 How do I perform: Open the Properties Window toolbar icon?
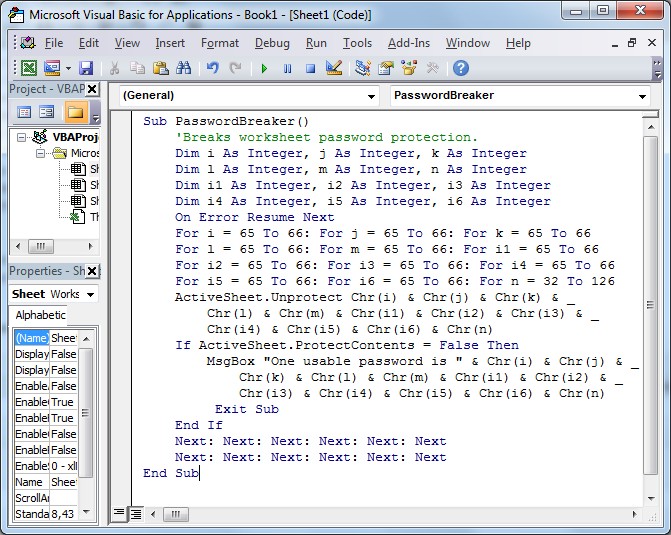386,68
